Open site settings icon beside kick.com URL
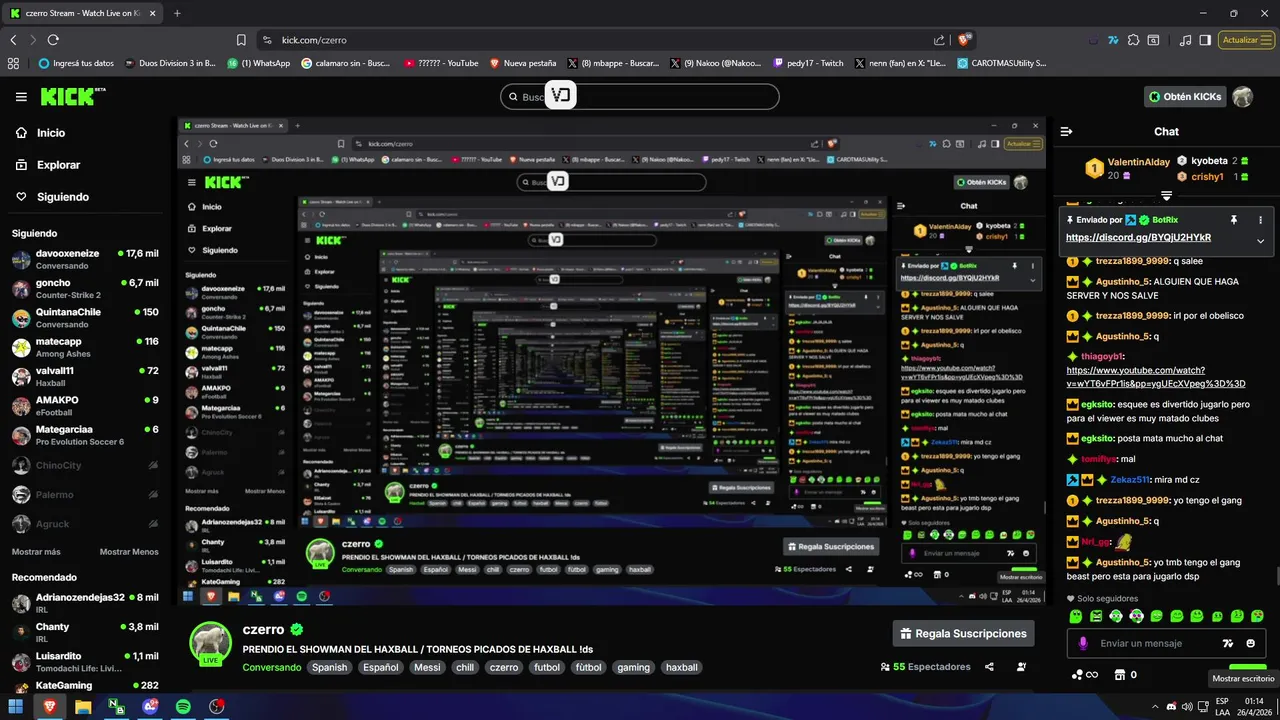 [x=266, y=40]
